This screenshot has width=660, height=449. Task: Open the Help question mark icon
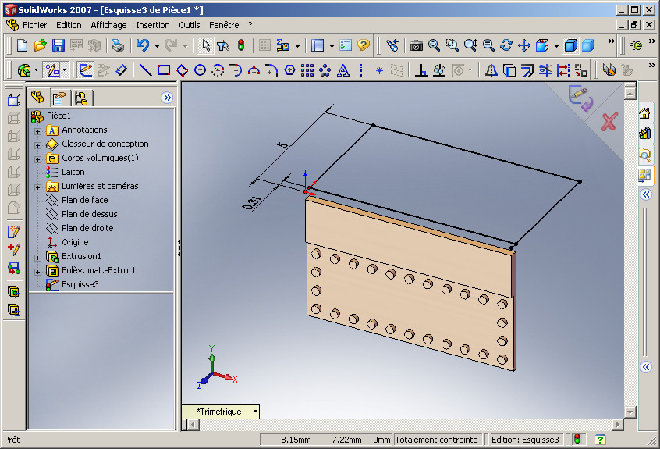pos(363,45)
